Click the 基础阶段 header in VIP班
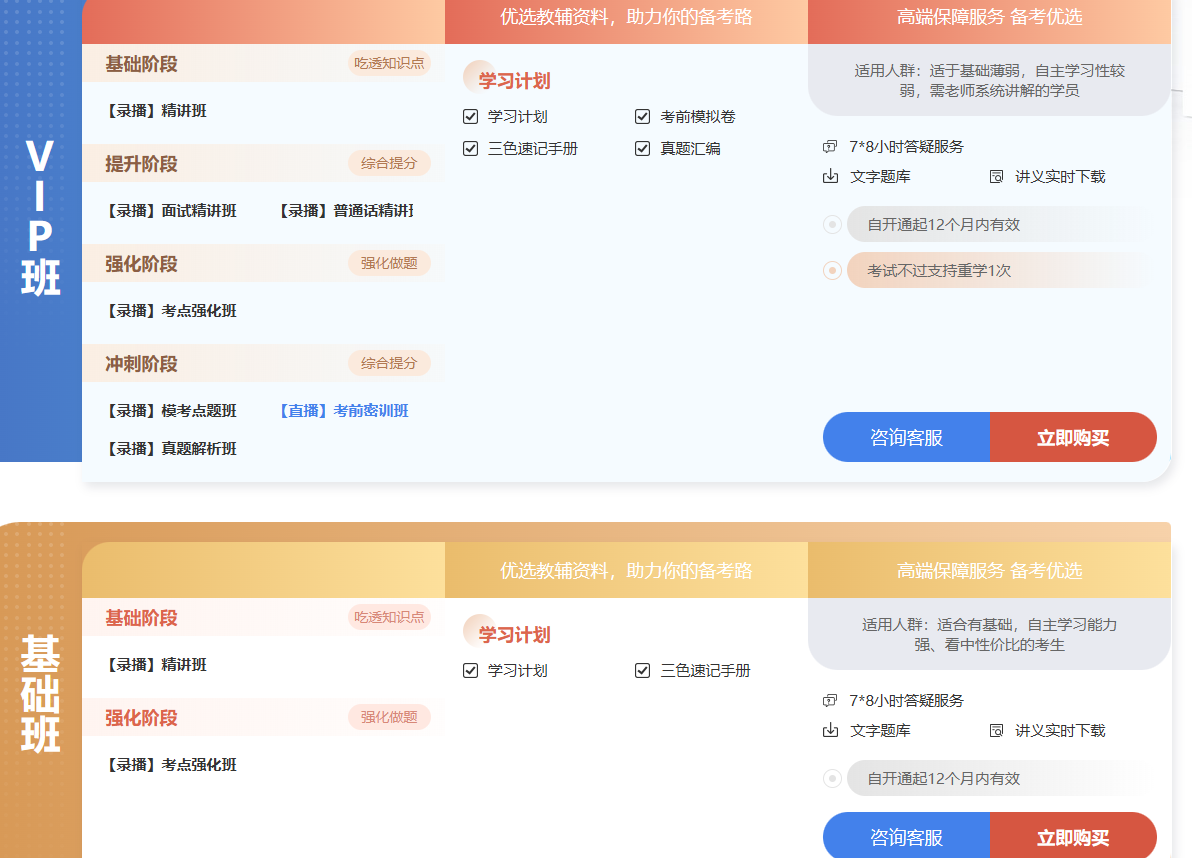The image size is (1192, 858). point(141,65)
